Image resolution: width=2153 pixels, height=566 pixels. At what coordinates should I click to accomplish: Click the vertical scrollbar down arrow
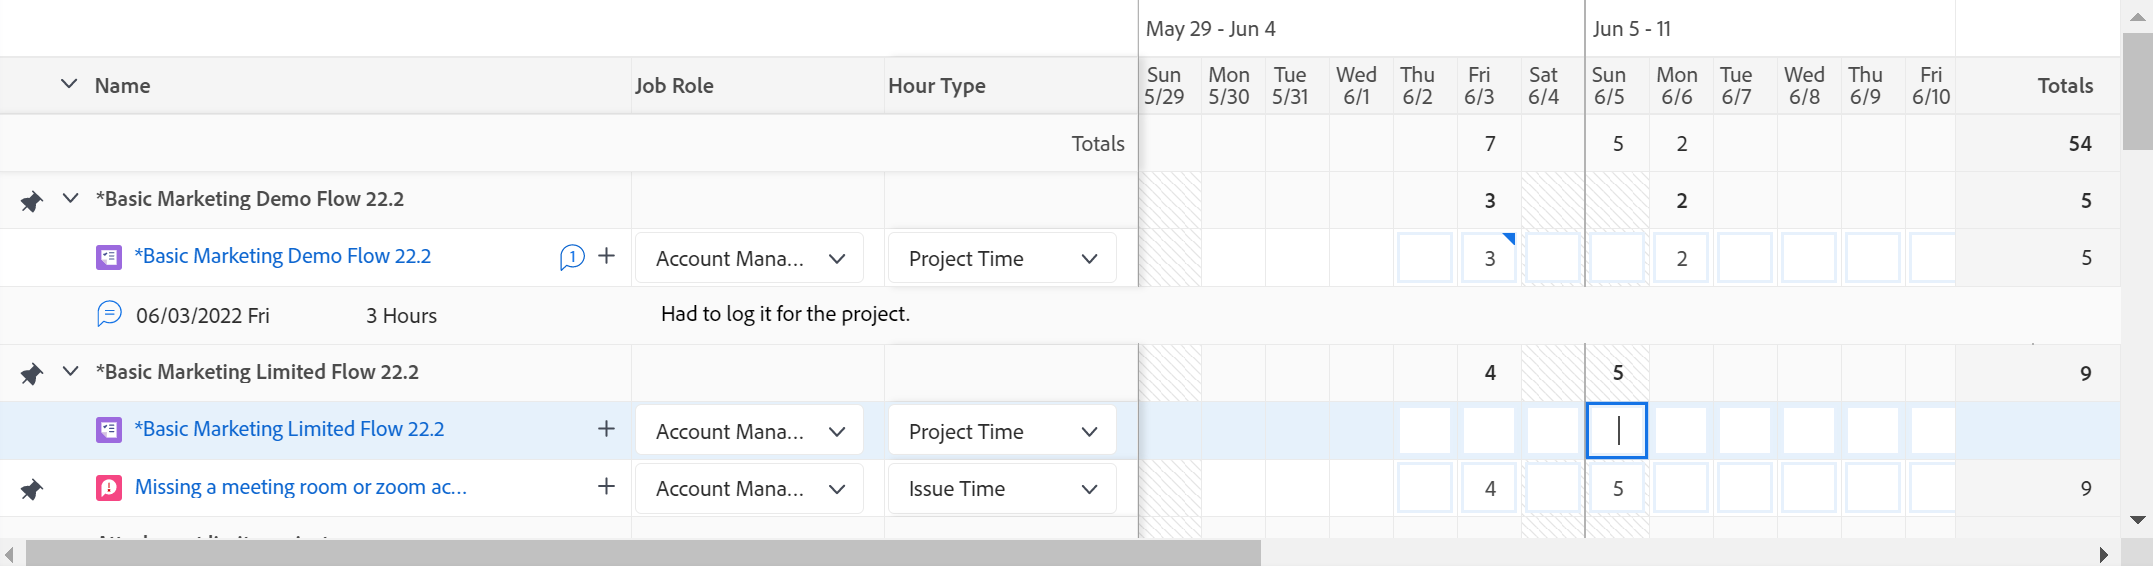click(x=2138, y=520)
